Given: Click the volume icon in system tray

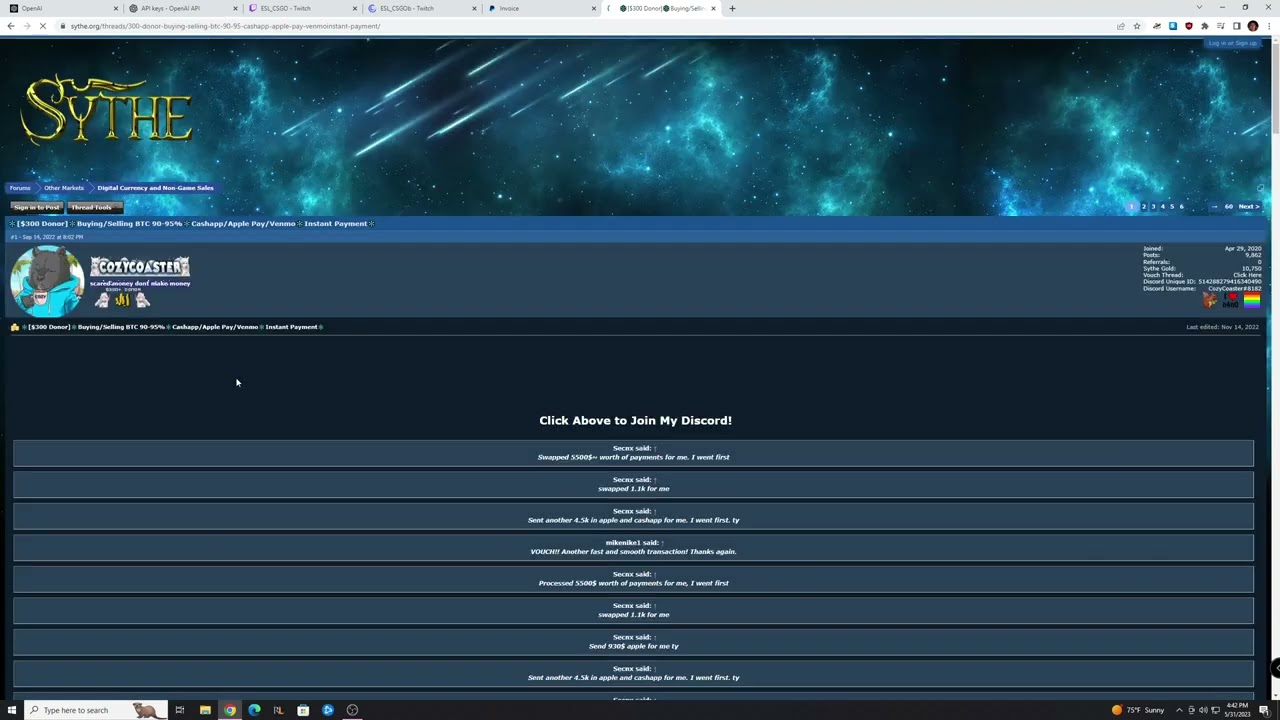Looking at the screenshot, I should click(1203, 710).
